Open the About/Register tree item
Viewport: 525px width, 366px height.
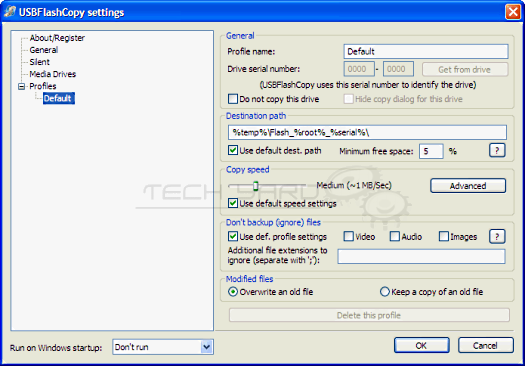(x=57, y=38)
